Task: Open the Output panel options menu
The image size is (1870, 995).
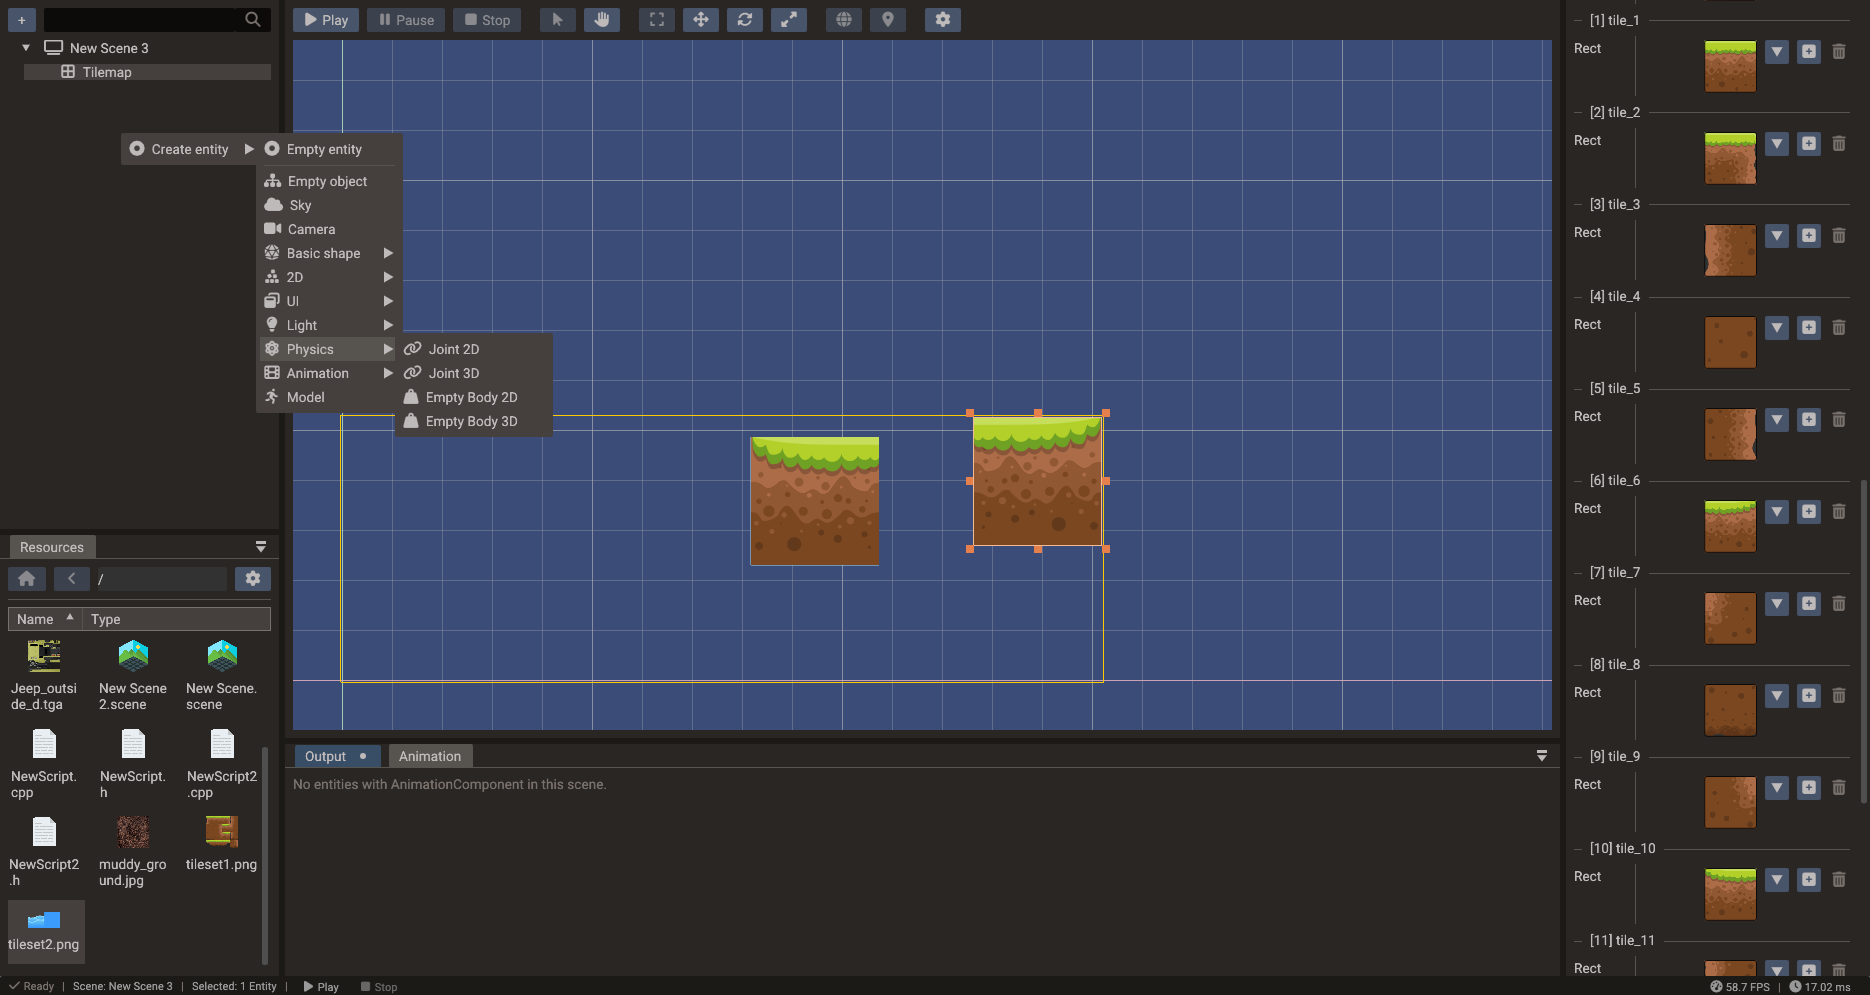Action: pyautogui.click(x=1542, y=756)
